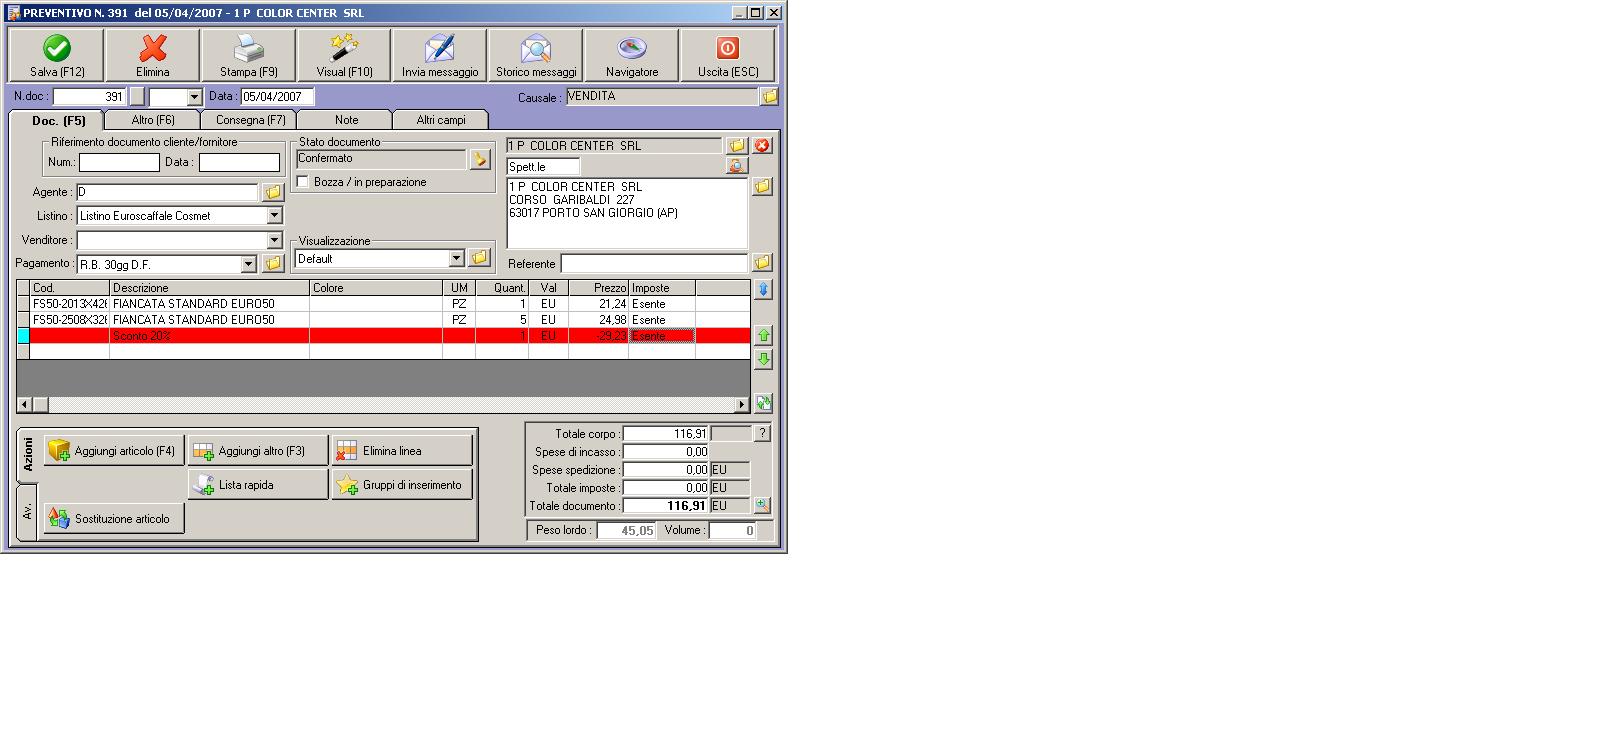Screen dimensions: 1600x742
Task: Click the Descrizione column header
Action: click(210, 288)
